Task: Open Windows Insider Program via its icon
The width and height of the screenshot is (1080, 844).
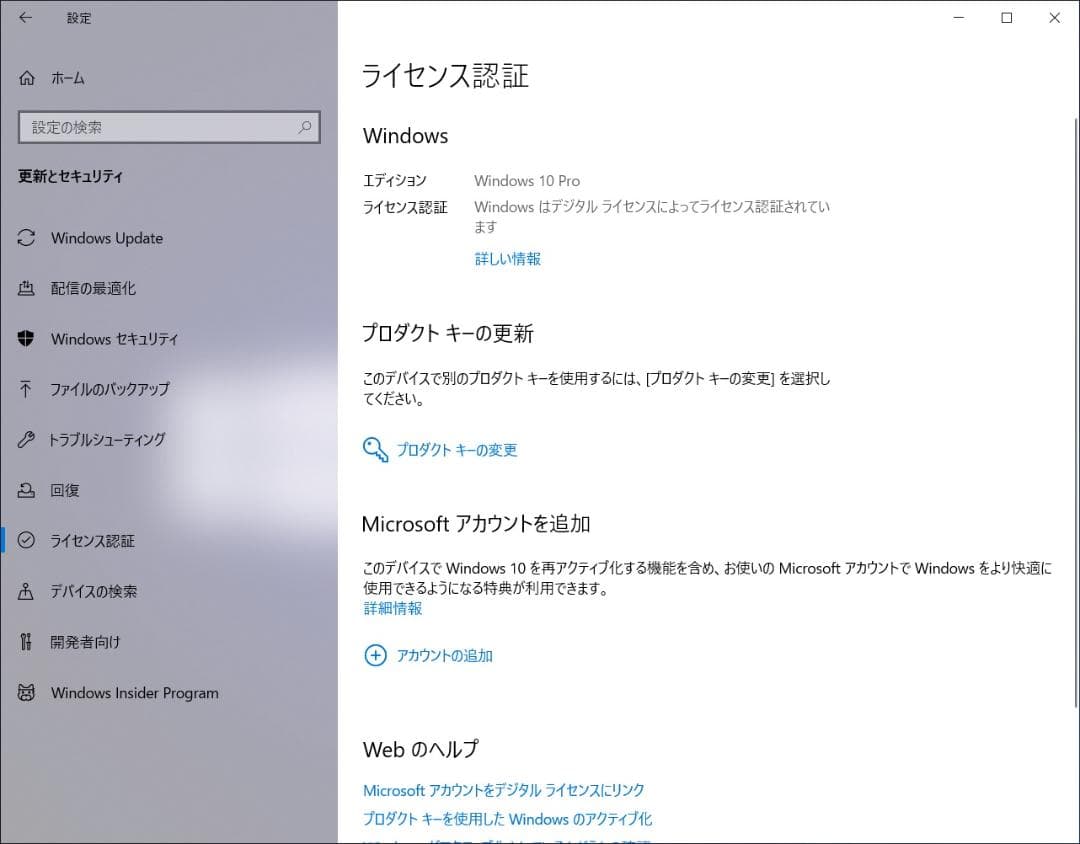Action: pos(26,692)
